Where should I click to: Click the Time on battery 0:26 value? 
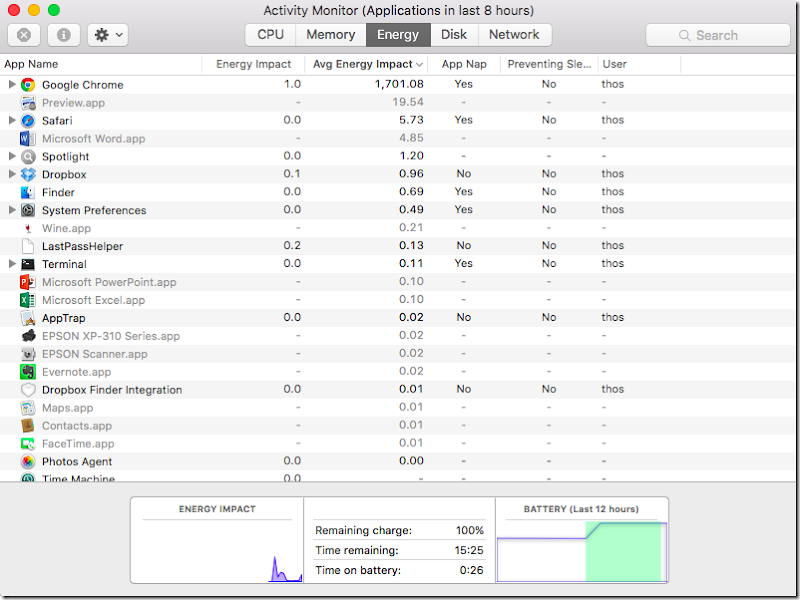point(471,570)
